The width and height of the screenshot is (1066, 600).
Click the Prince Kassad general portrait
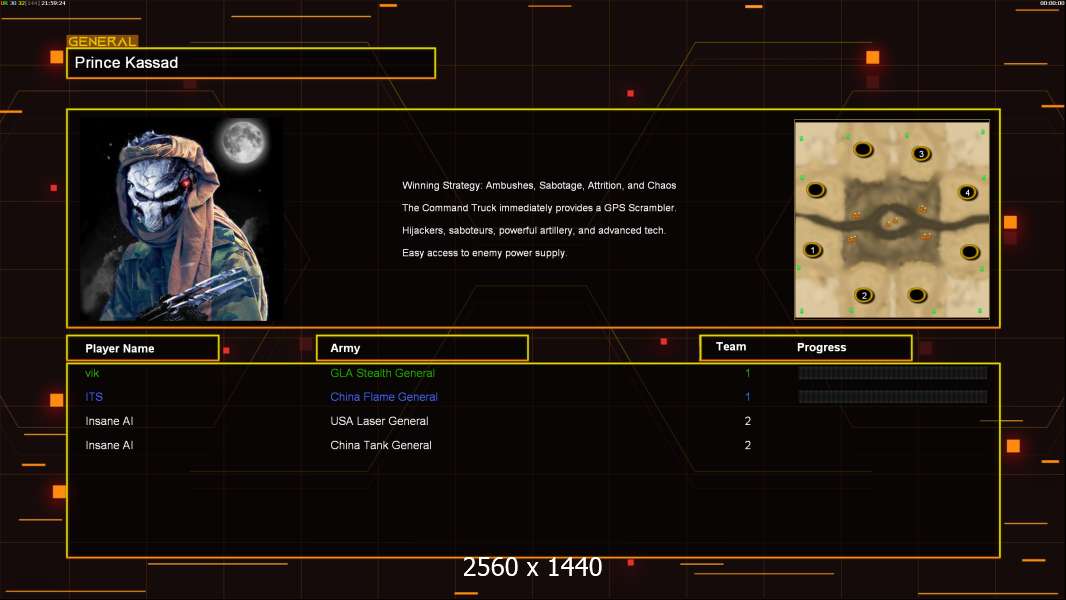coord(180,219)
